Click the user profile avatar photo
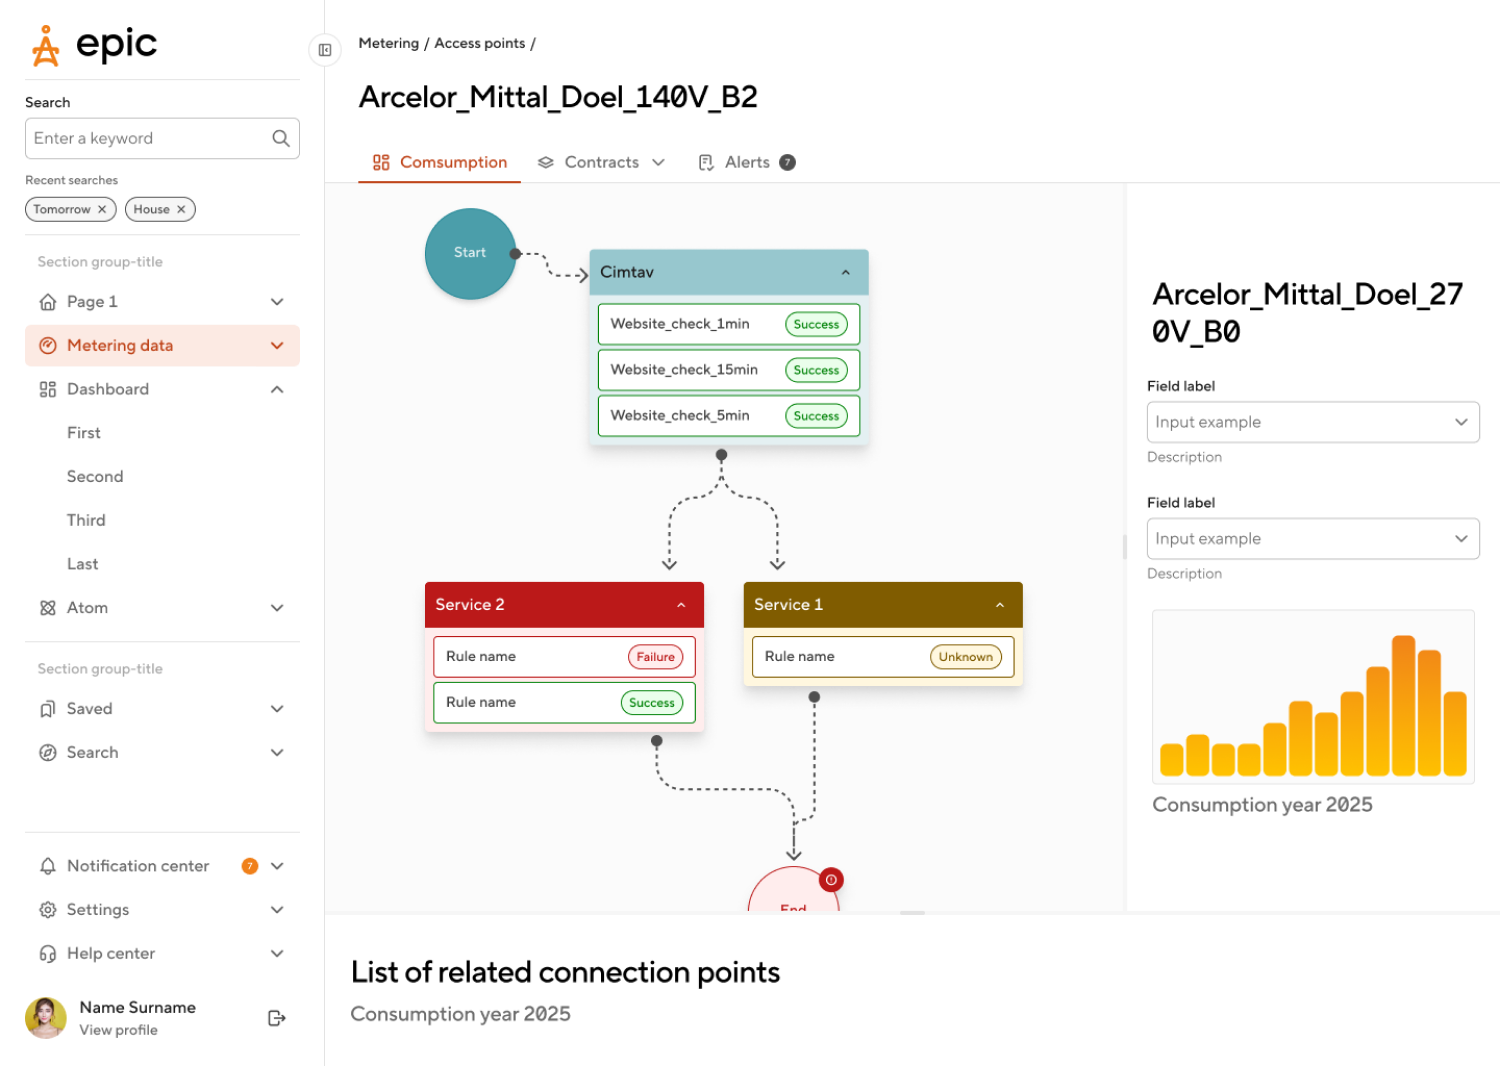The image size is (1500, 1066). 45,1018
